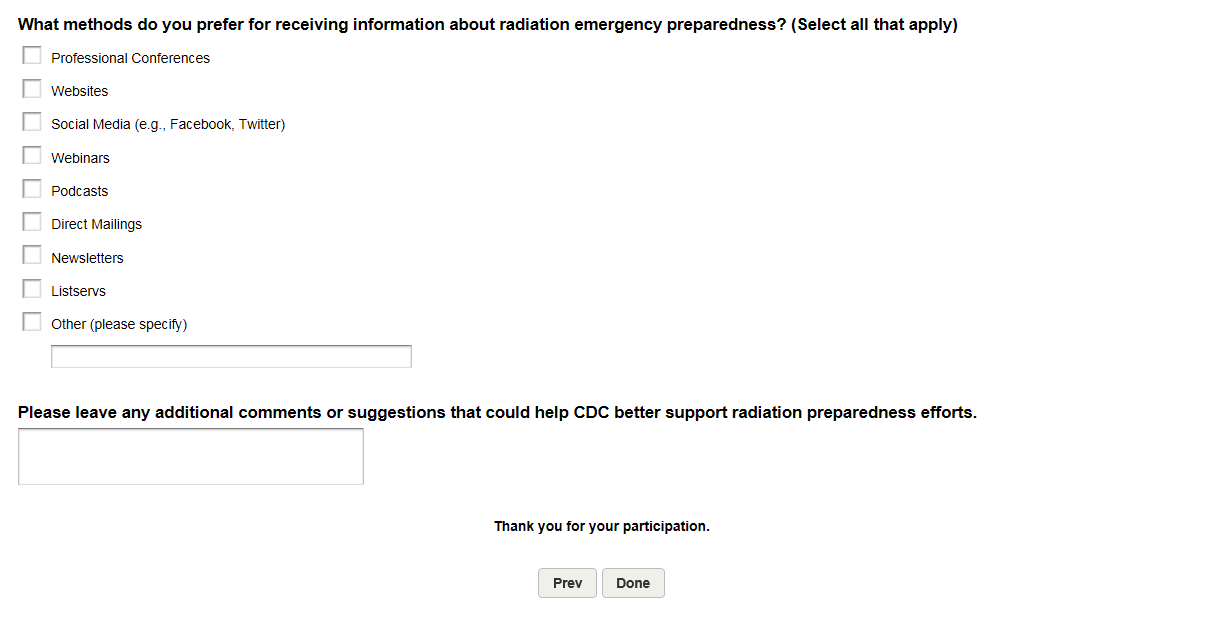The height and width of the screenshot is (627, 1206).
Task: Click the Professional Conferences label text
Action: point(130,58)
